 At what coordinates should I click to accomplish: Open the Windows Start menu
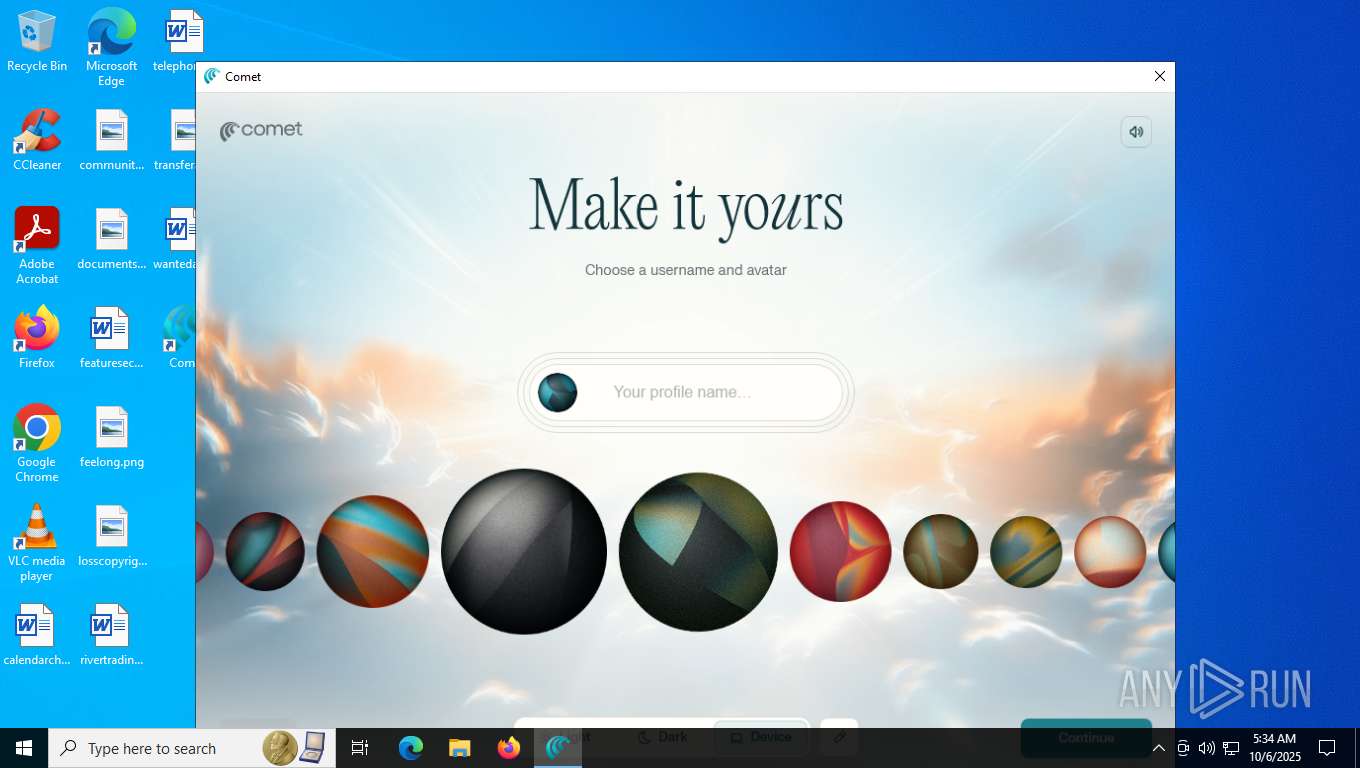24,748
